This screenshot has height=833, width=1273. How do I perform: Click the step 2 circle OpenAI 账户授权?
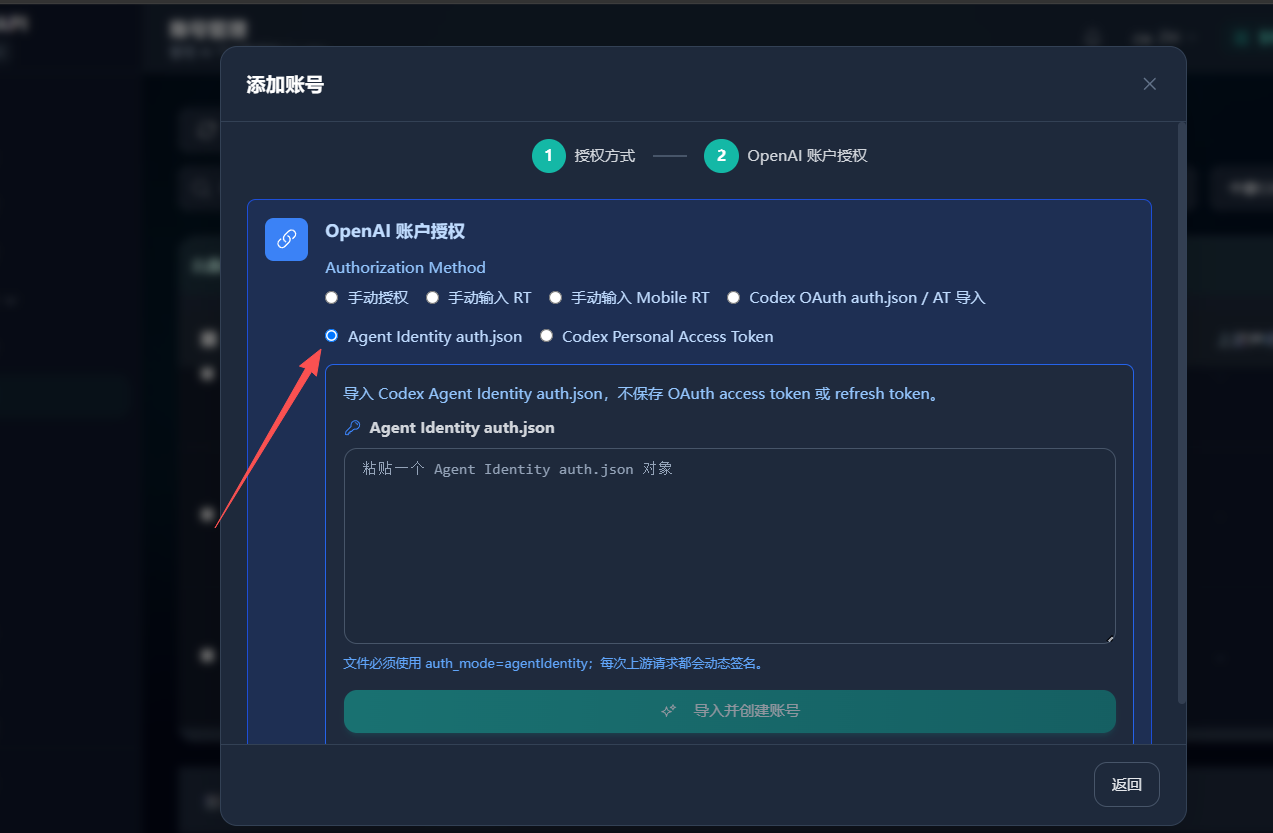pos(721,156)
